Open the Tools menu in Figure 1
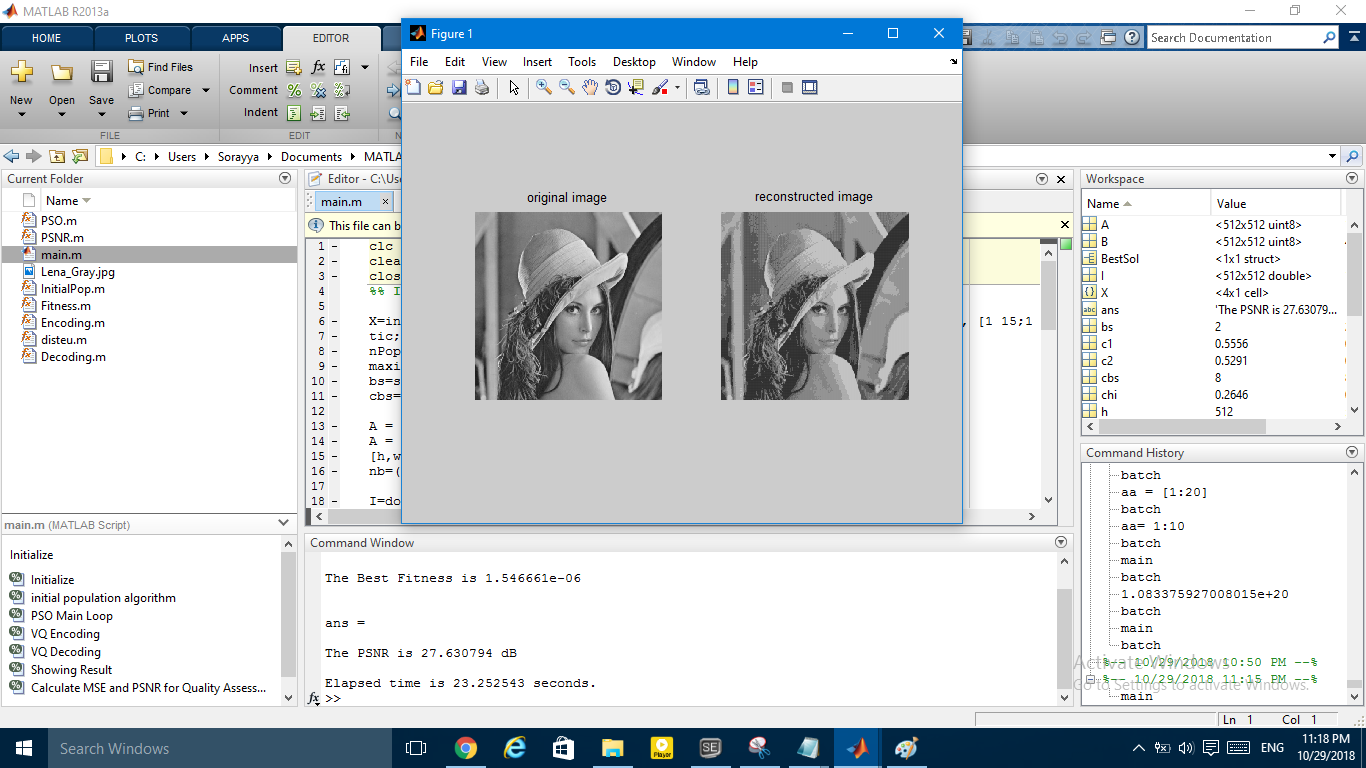 582,61
